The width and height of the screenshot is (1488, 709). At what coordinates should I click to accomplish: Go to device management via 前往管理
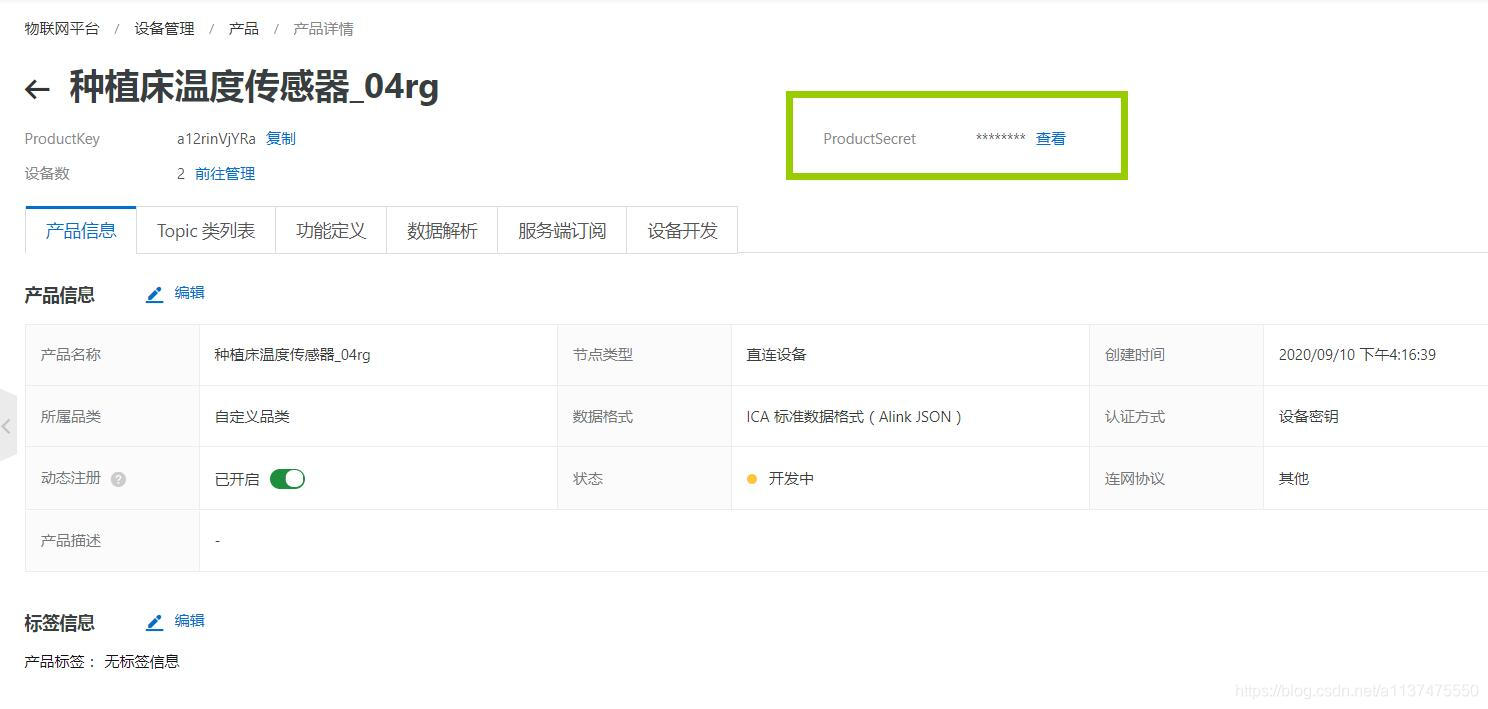(225, 174)
